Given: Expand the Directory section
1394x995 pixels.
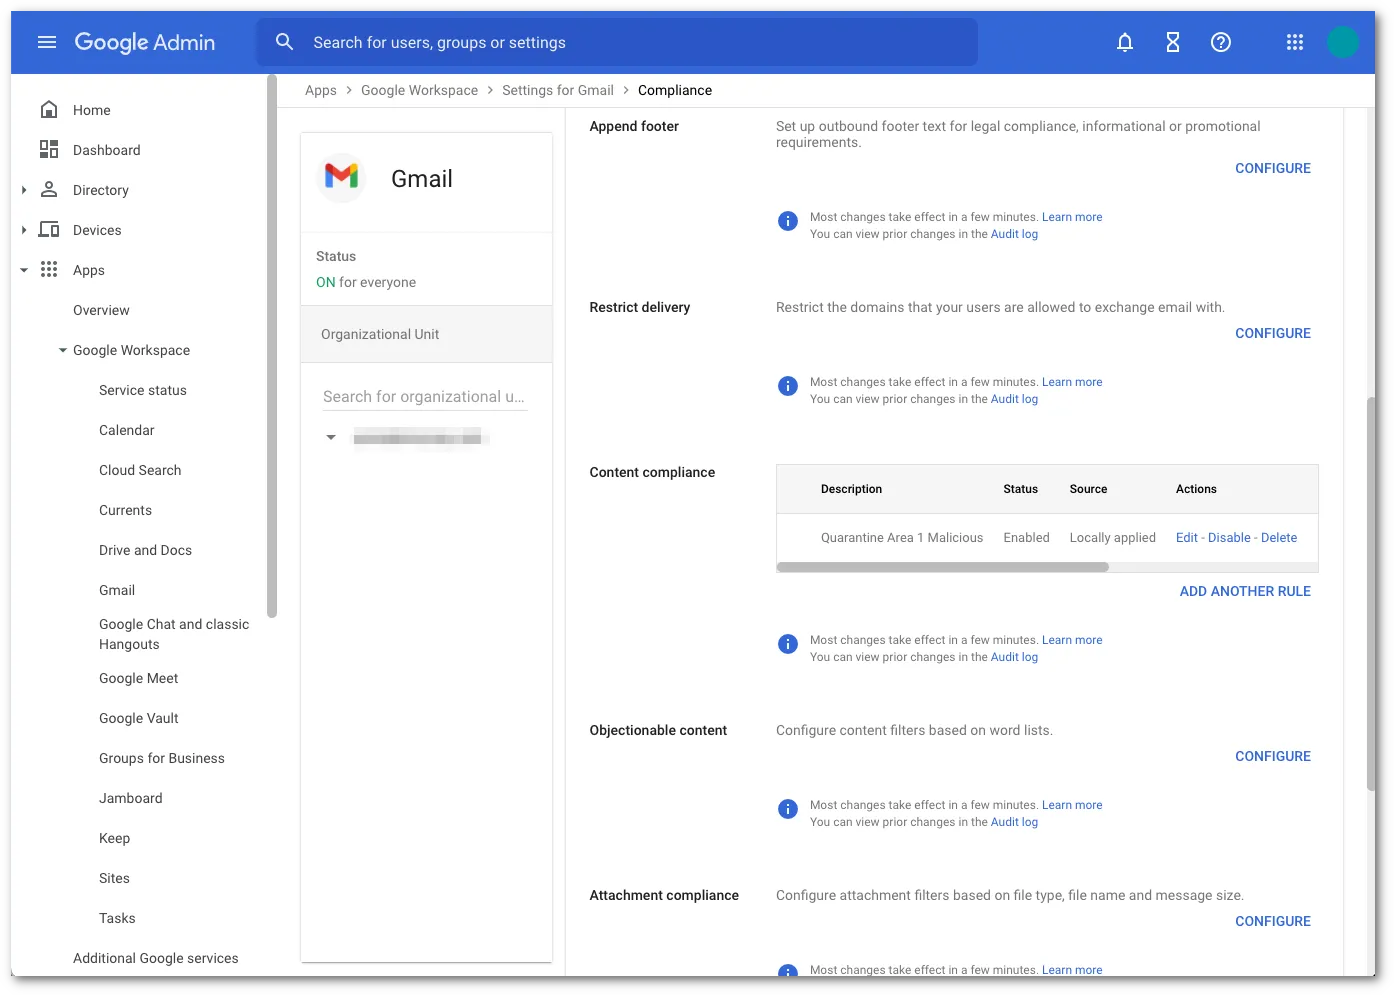Looking at the screenshot, I should pyautogui.click(x=24, y=189).
